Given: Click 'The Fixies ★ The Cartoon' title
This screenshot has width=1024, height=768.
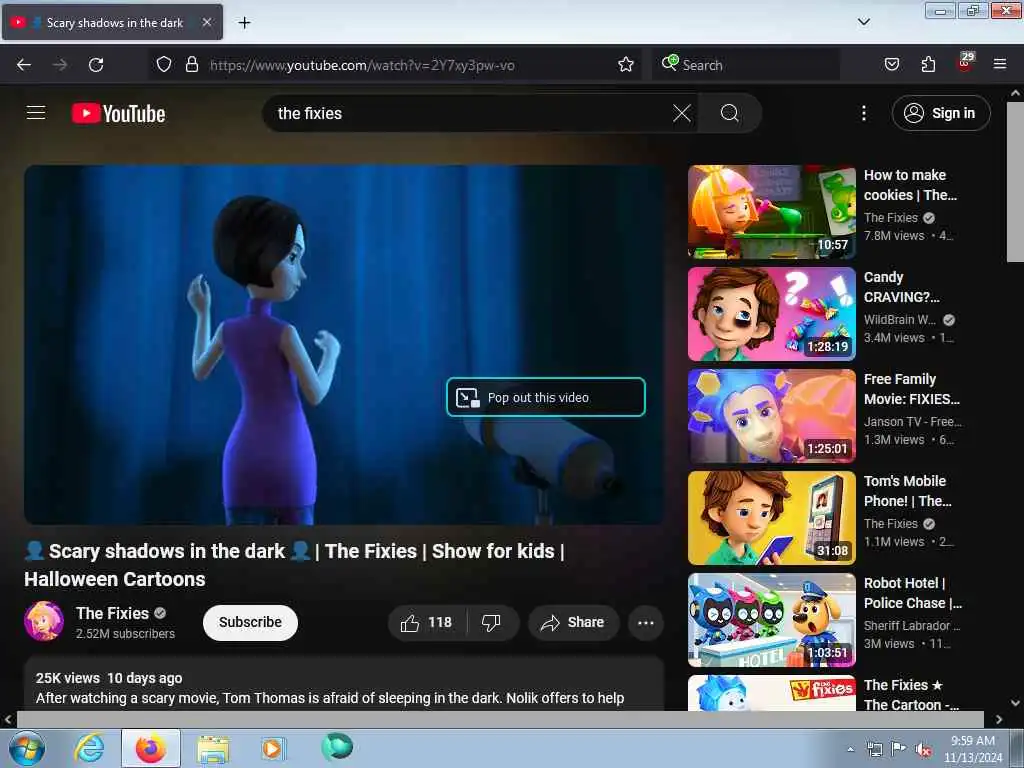Looking at the screenshot, I should [x=912, y=694].
